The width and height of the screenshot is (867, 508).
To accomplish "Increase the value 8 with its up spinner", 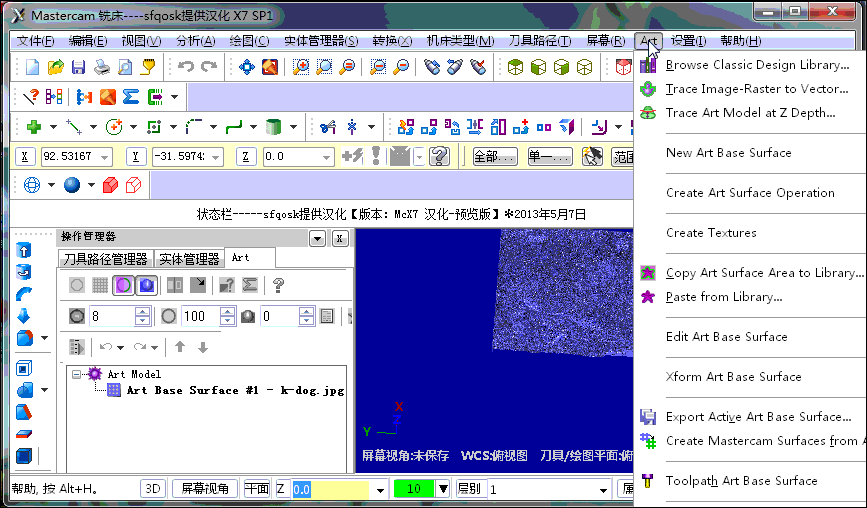I will pyautogui.click(x=142, y=312).
